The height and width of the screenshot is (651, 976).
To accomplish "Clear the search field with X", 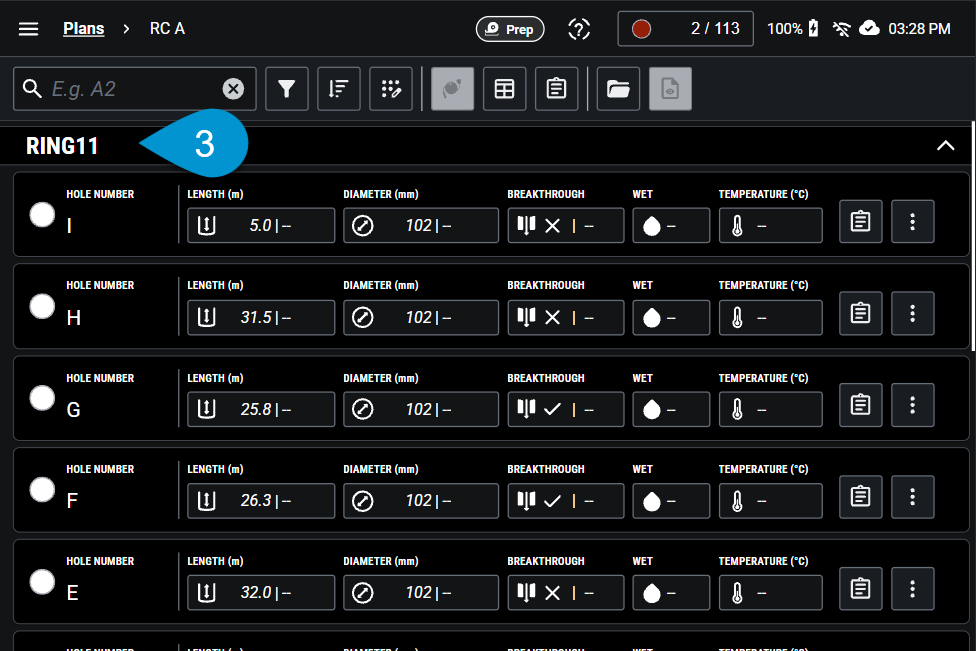I will coord(233,89).
